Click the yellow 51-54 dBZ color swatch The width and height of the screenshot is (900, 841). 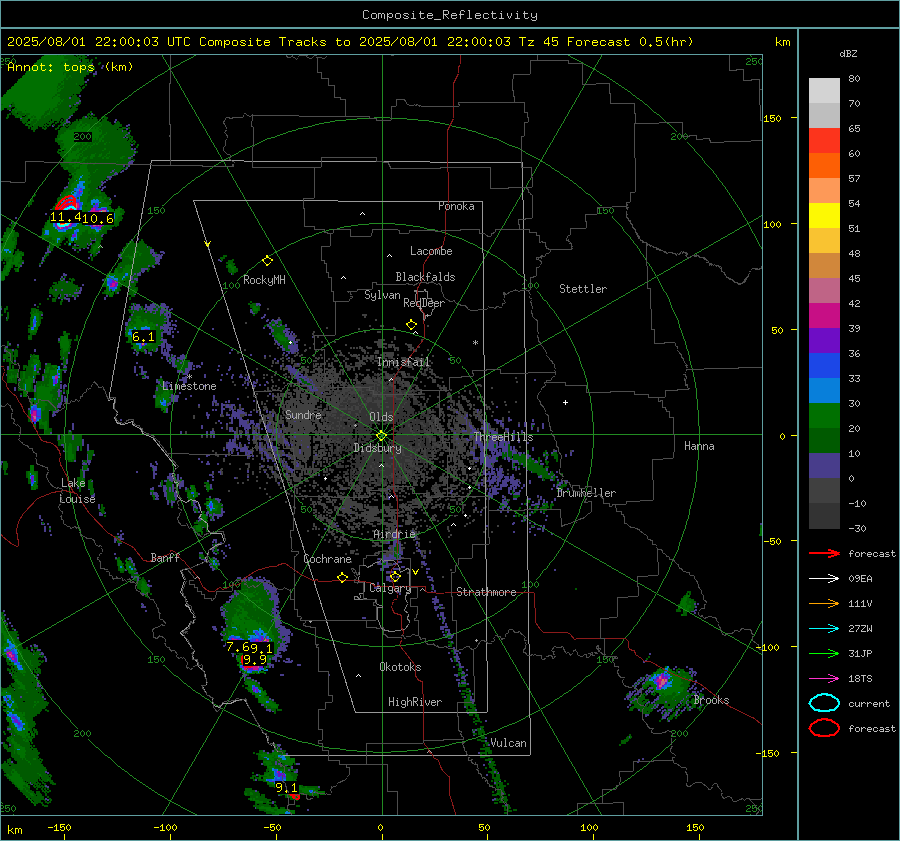pos(824,216)
